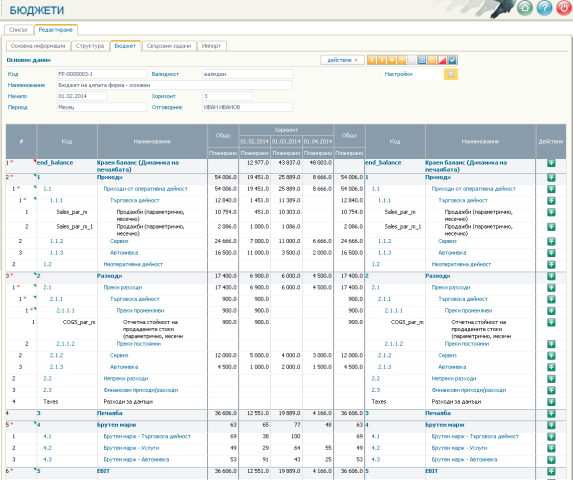
Task: Open the Действие dropdown button
Action: pyautogui.click(x=342, y=60)
